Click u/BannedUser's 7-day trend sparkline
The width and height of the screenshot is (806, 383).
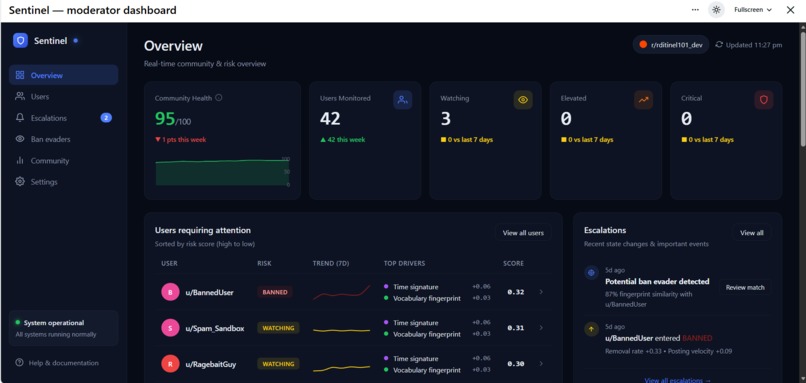(x=341, y=292)
